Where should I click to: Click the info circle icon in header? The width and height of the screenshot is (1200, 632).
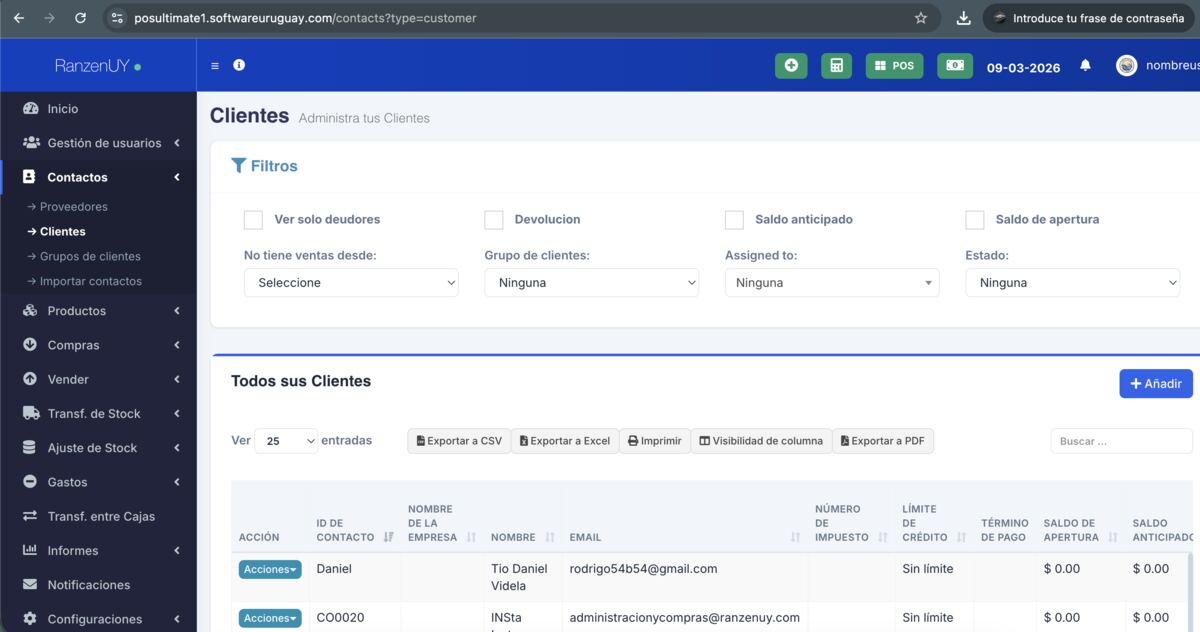[x=239, y=65]
